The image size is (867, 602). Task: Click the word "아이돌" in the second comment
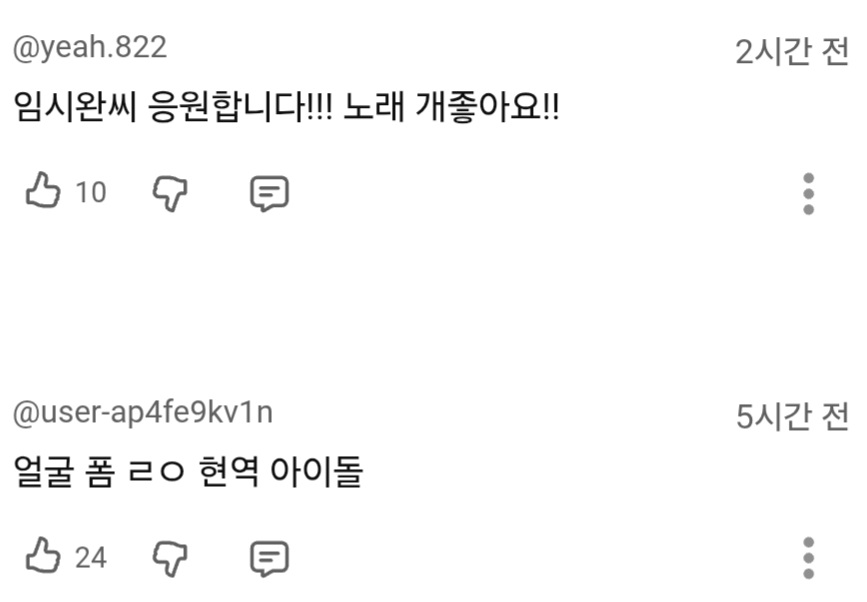(x=317, y=470)
